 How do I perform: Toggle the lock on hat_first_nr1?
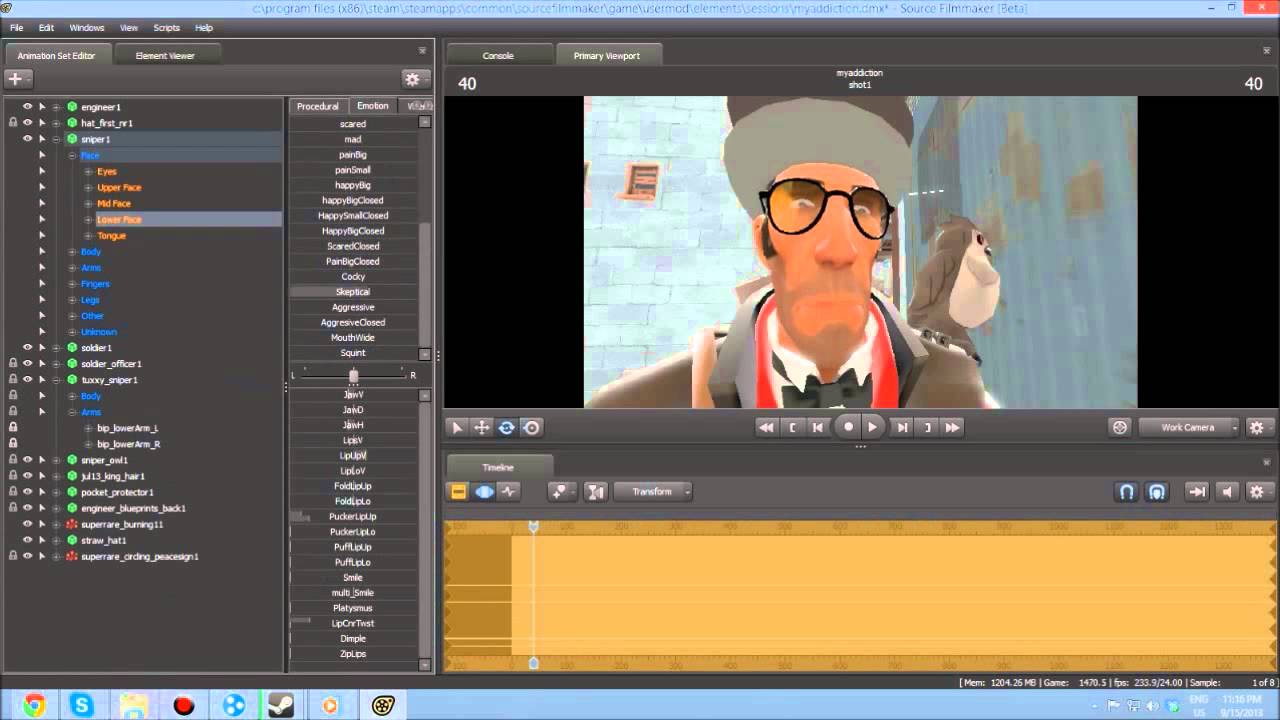point(13,123)
